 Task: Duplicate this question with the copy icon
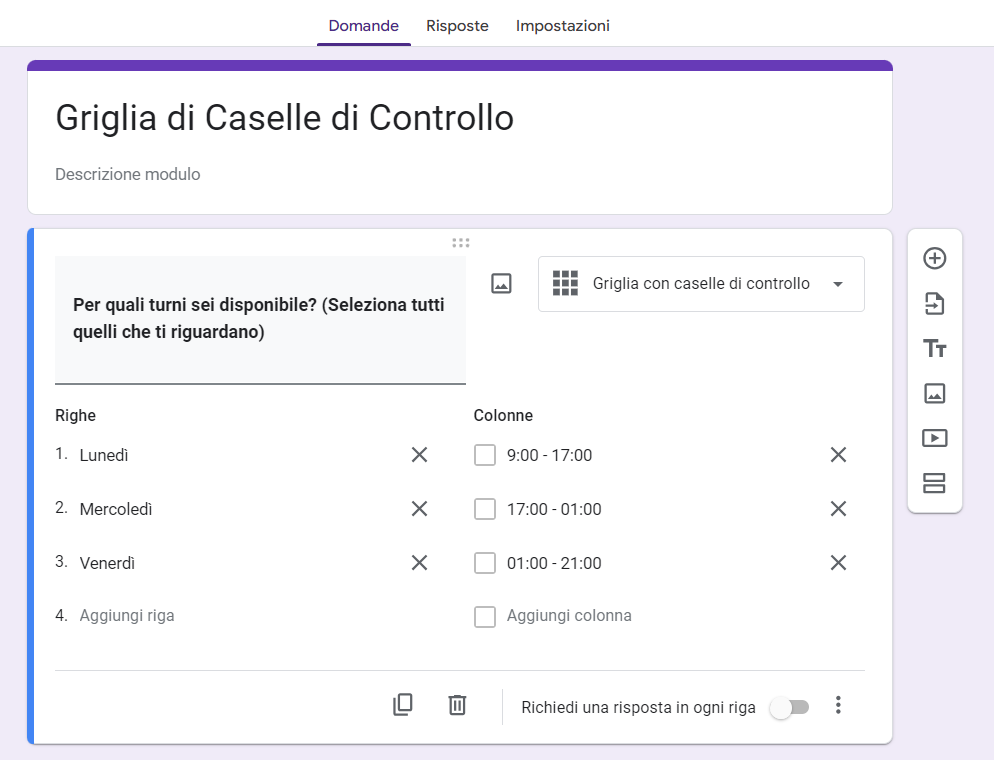click(403, 705)
